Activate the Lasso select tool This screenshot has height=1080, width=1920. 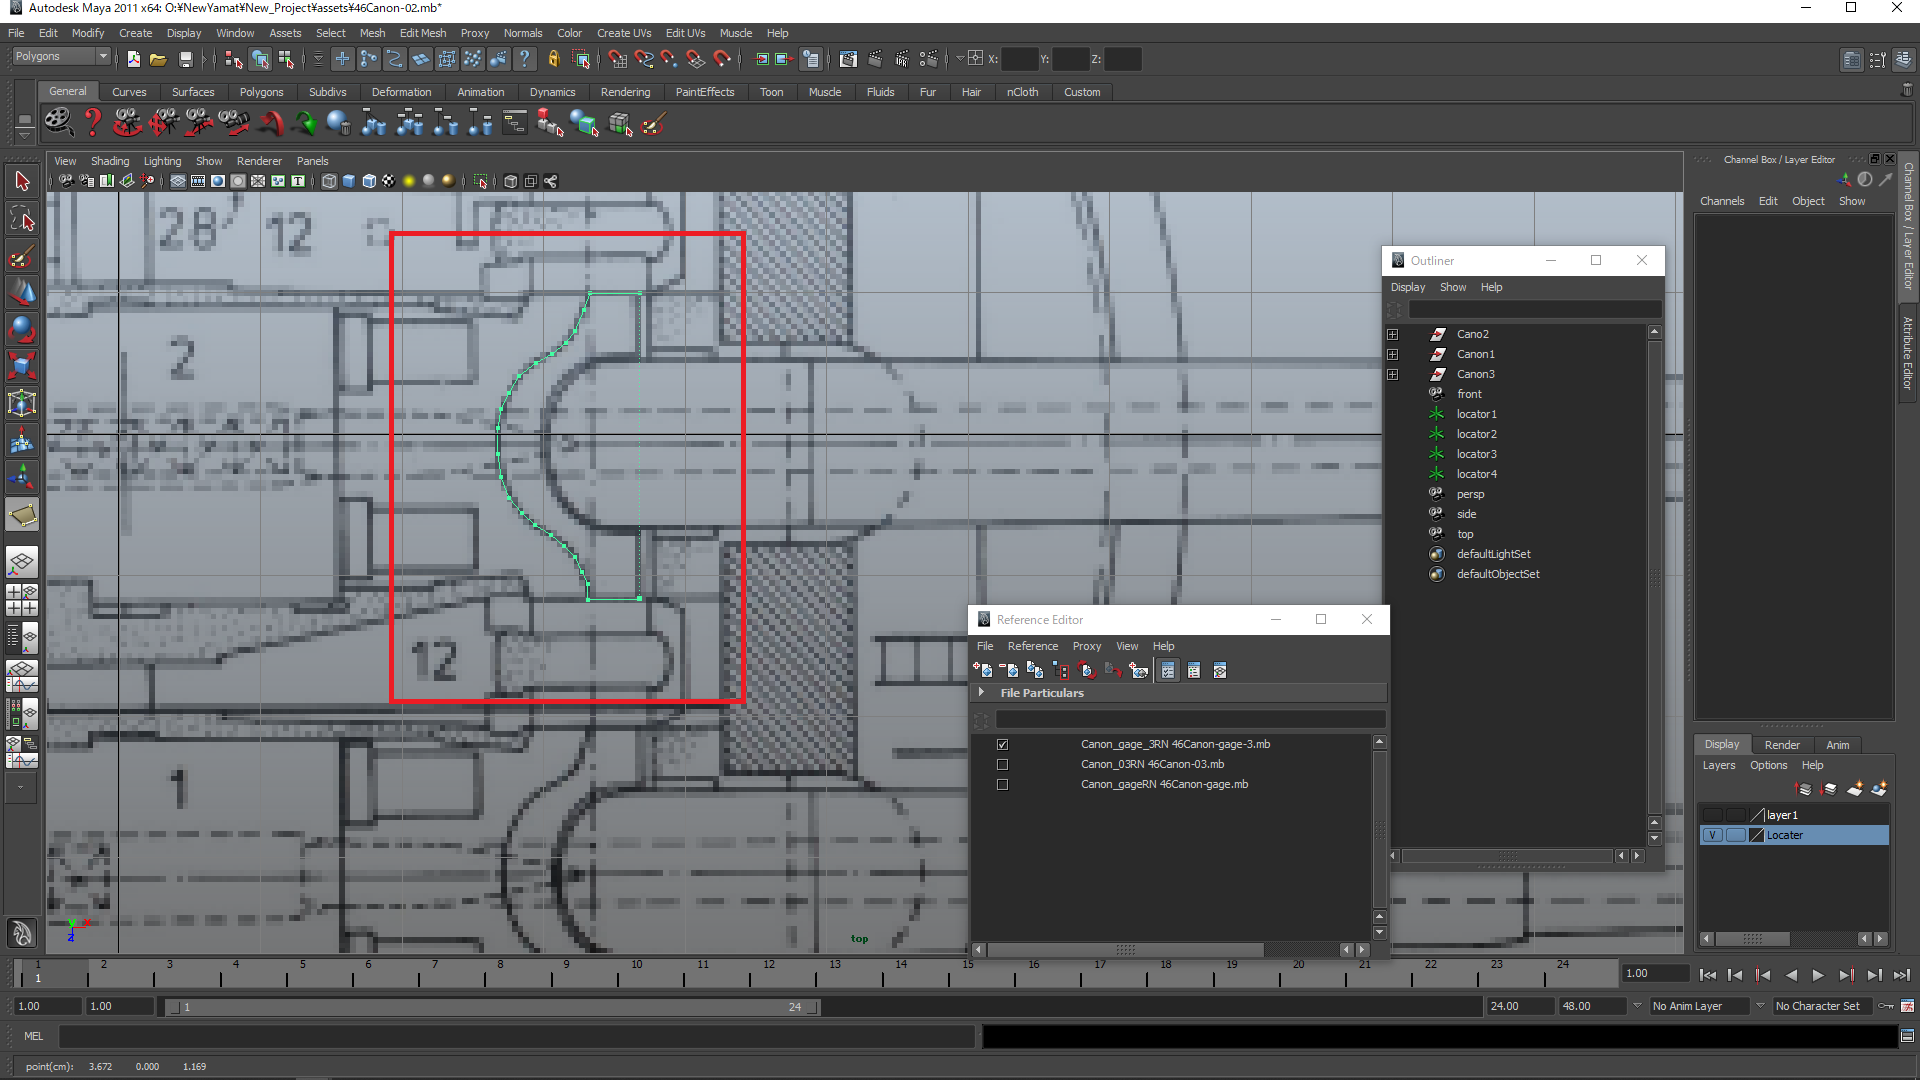pyautogui.click(x=22, y=218)
